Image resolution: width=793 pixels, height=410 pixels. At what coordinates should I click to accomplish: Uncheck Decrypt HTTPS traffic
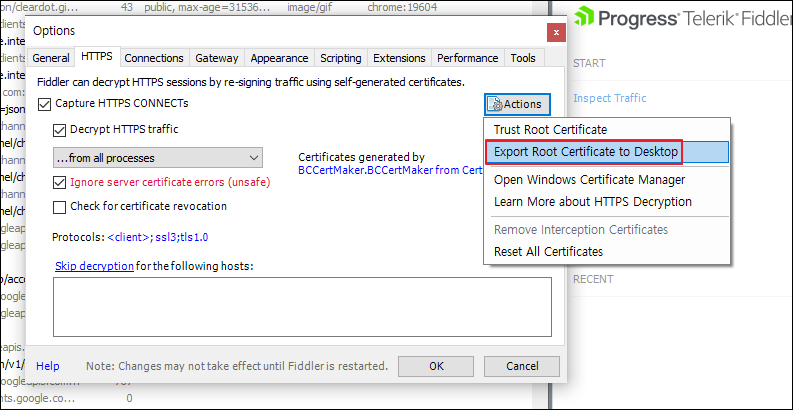click(60, 130)
